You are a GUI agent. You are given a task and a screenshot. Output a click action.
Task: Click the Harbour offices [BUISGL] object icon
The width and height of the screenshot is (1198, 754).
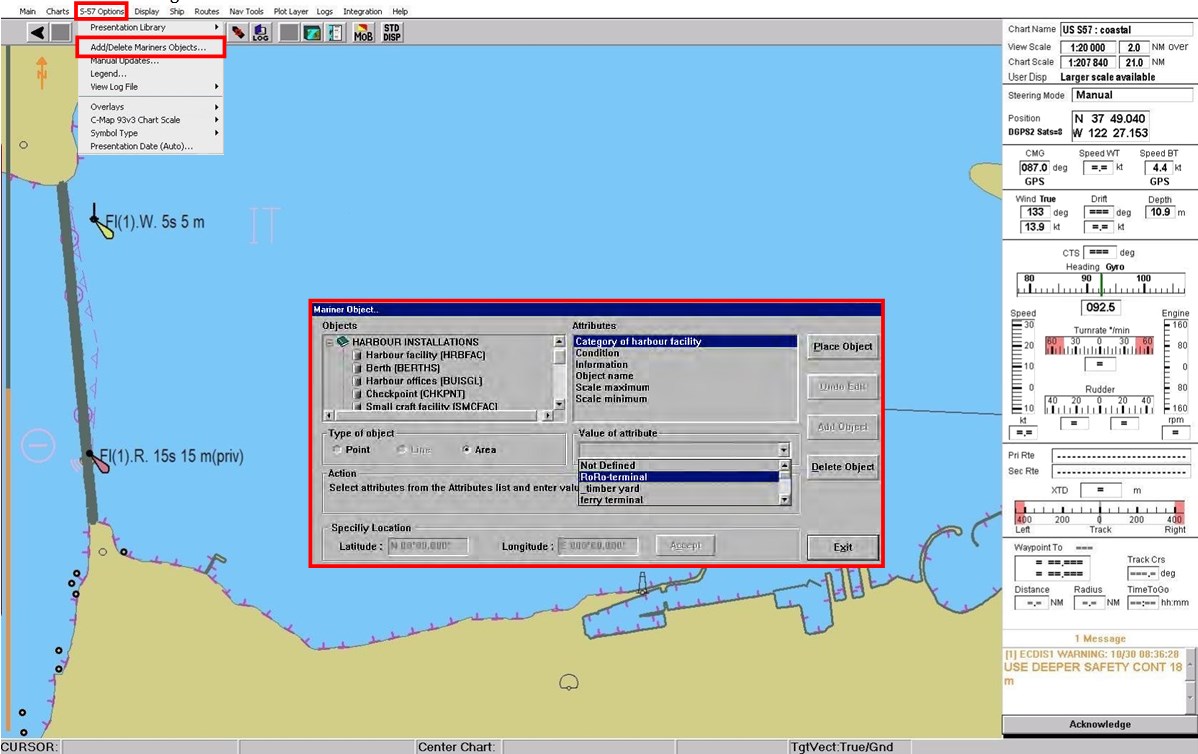[357, 381]
